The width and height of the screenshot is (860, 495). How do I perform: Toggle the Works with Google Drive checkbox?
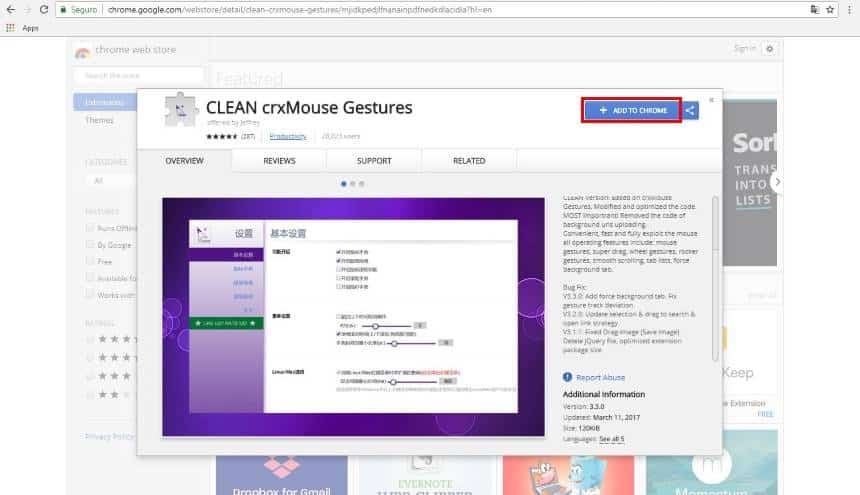[x=90, y=295]
